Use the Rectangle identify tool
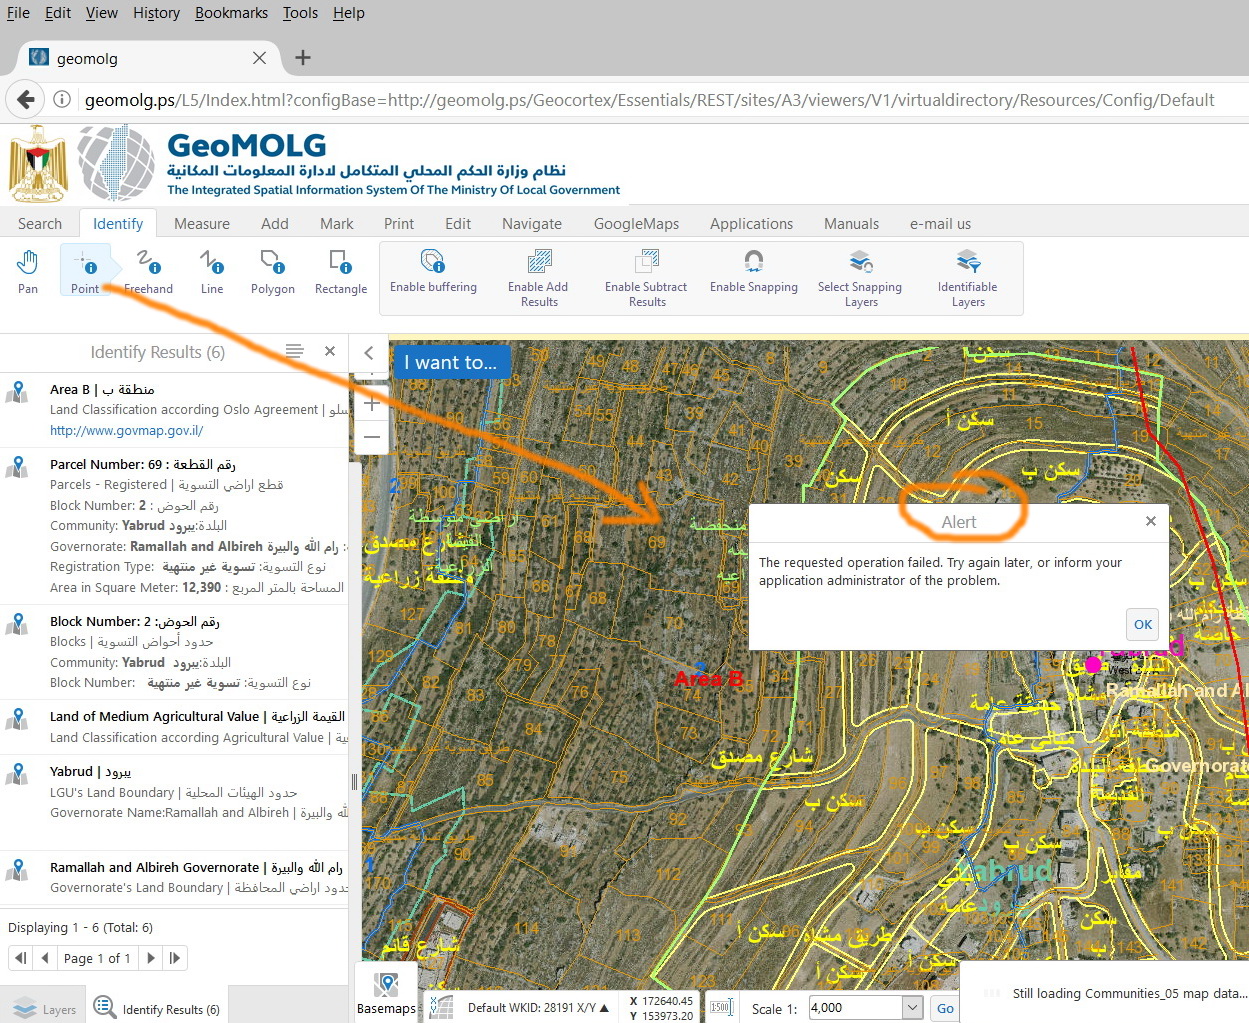This screenshot has width=1249, height=1023. pos(341,272)
